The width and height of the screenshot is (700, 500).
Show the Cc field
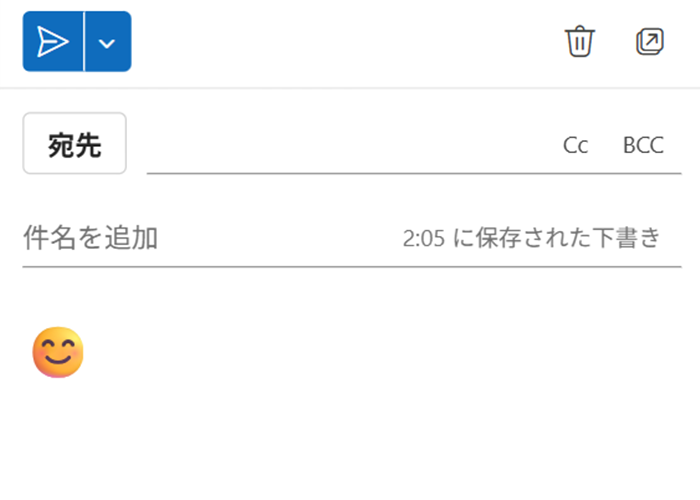[x=575, y=146]
